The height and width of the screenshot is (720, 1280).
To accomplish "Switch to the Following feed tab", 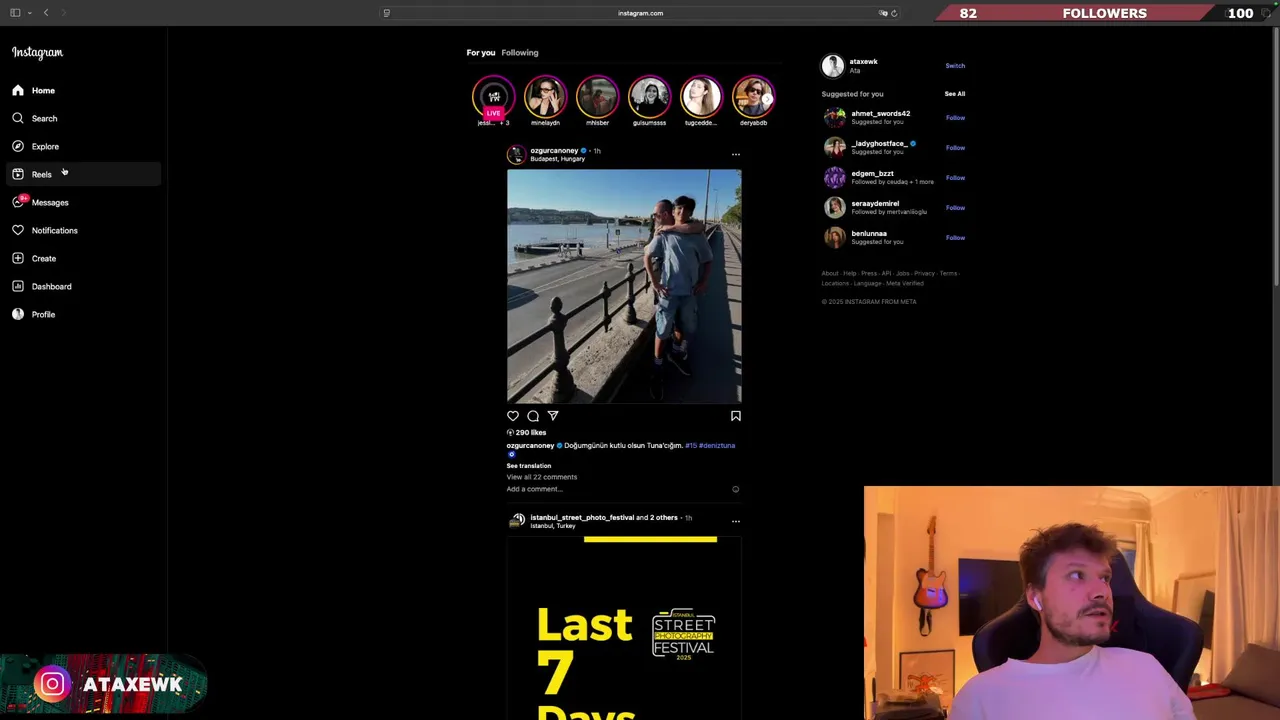I will tap(520, 52).
